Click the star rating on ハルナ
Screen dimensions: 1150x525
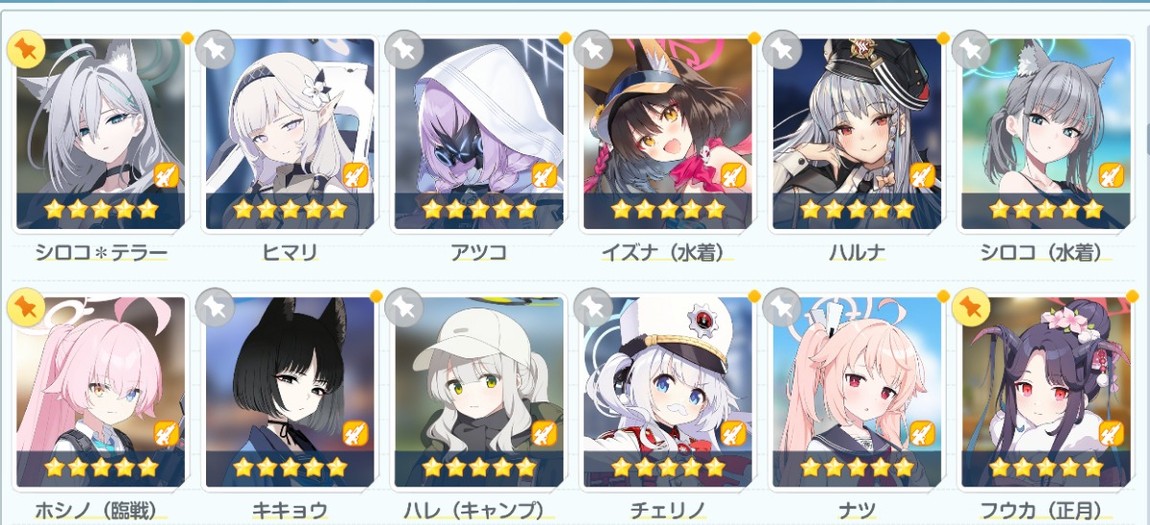coord(857,210)
